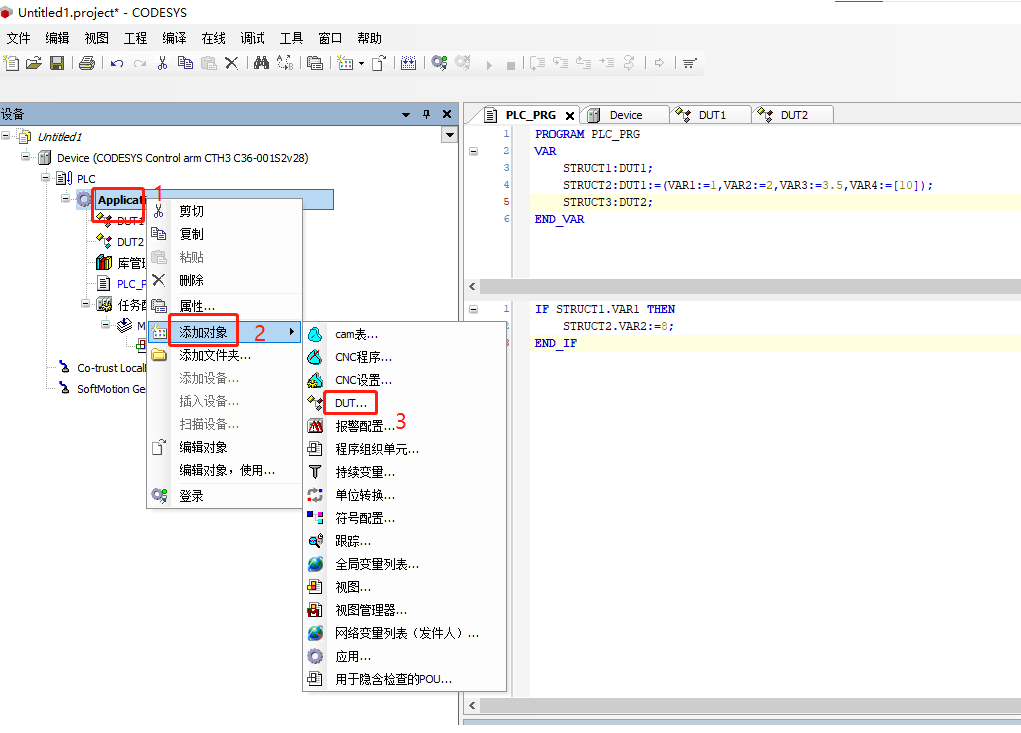Select SoftMotion Ge tree item
This screenshot has height=733, width=1021.
pos(111,389)
